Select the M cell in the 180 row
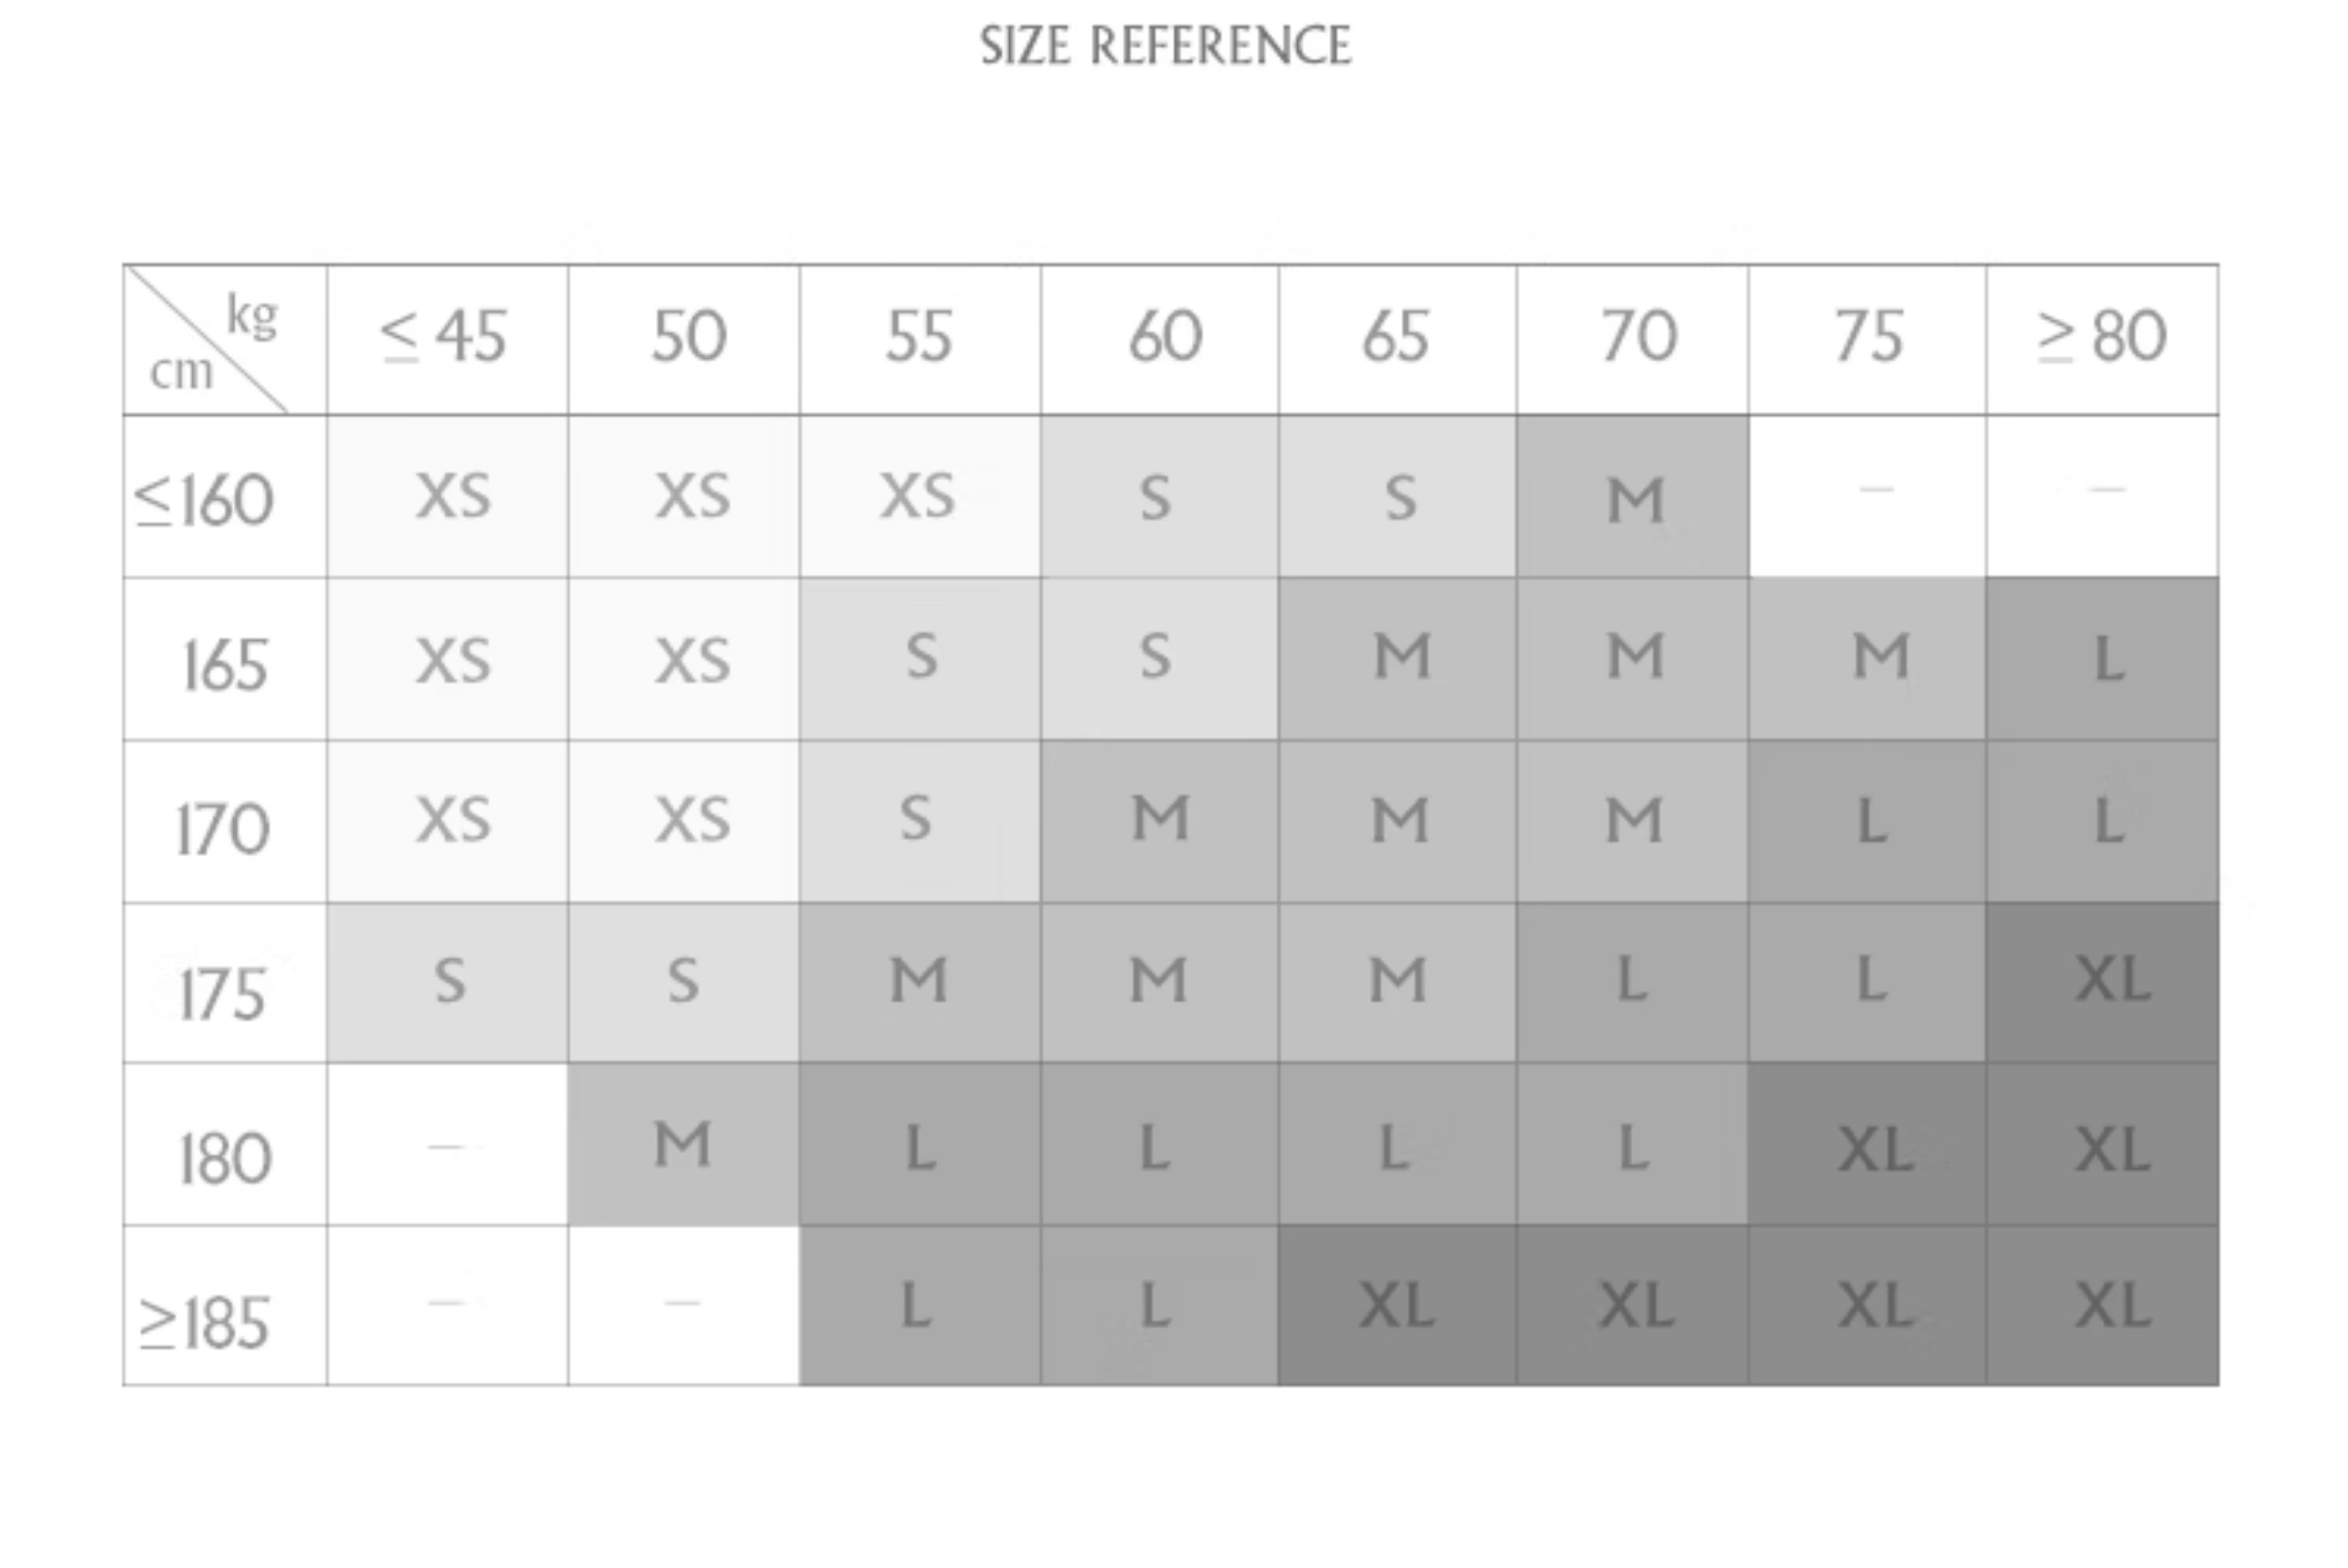Viewport: 2348px width, 1568px height. [x=683, y=1146]
